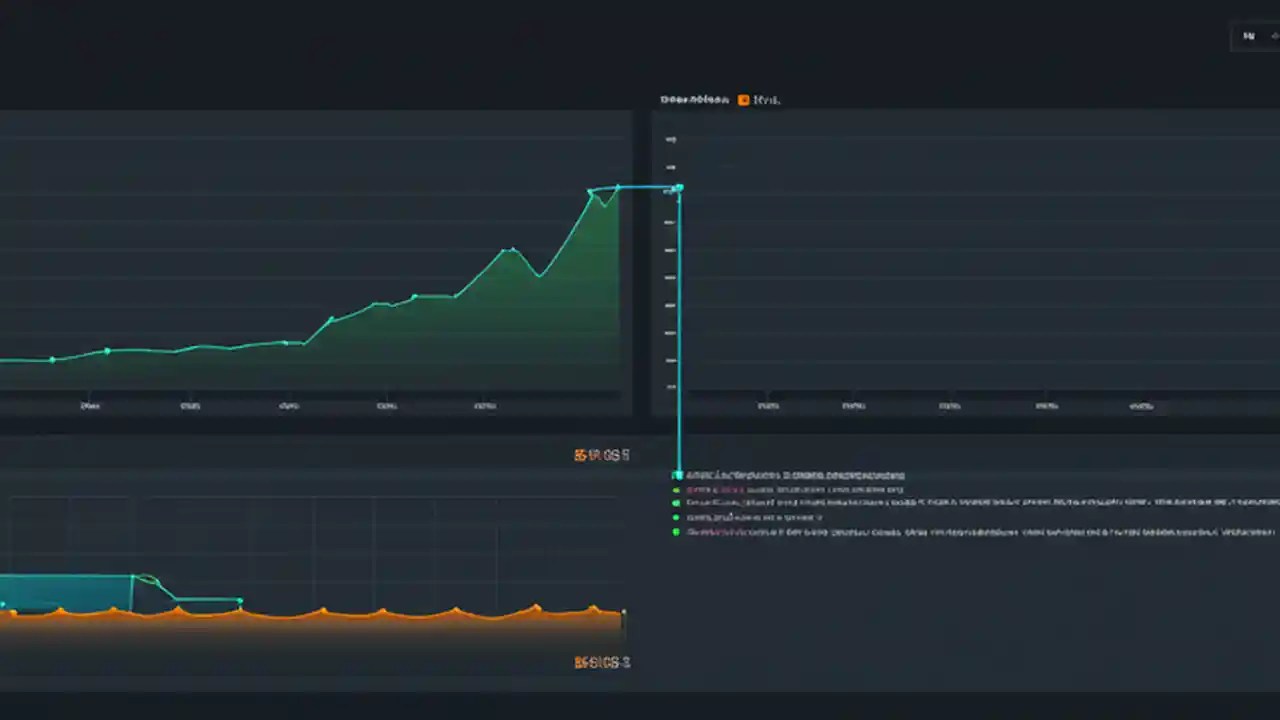
Task: Click the bright green icon on the last legend line
Action: pyautogui.click(x=677, y=531)
